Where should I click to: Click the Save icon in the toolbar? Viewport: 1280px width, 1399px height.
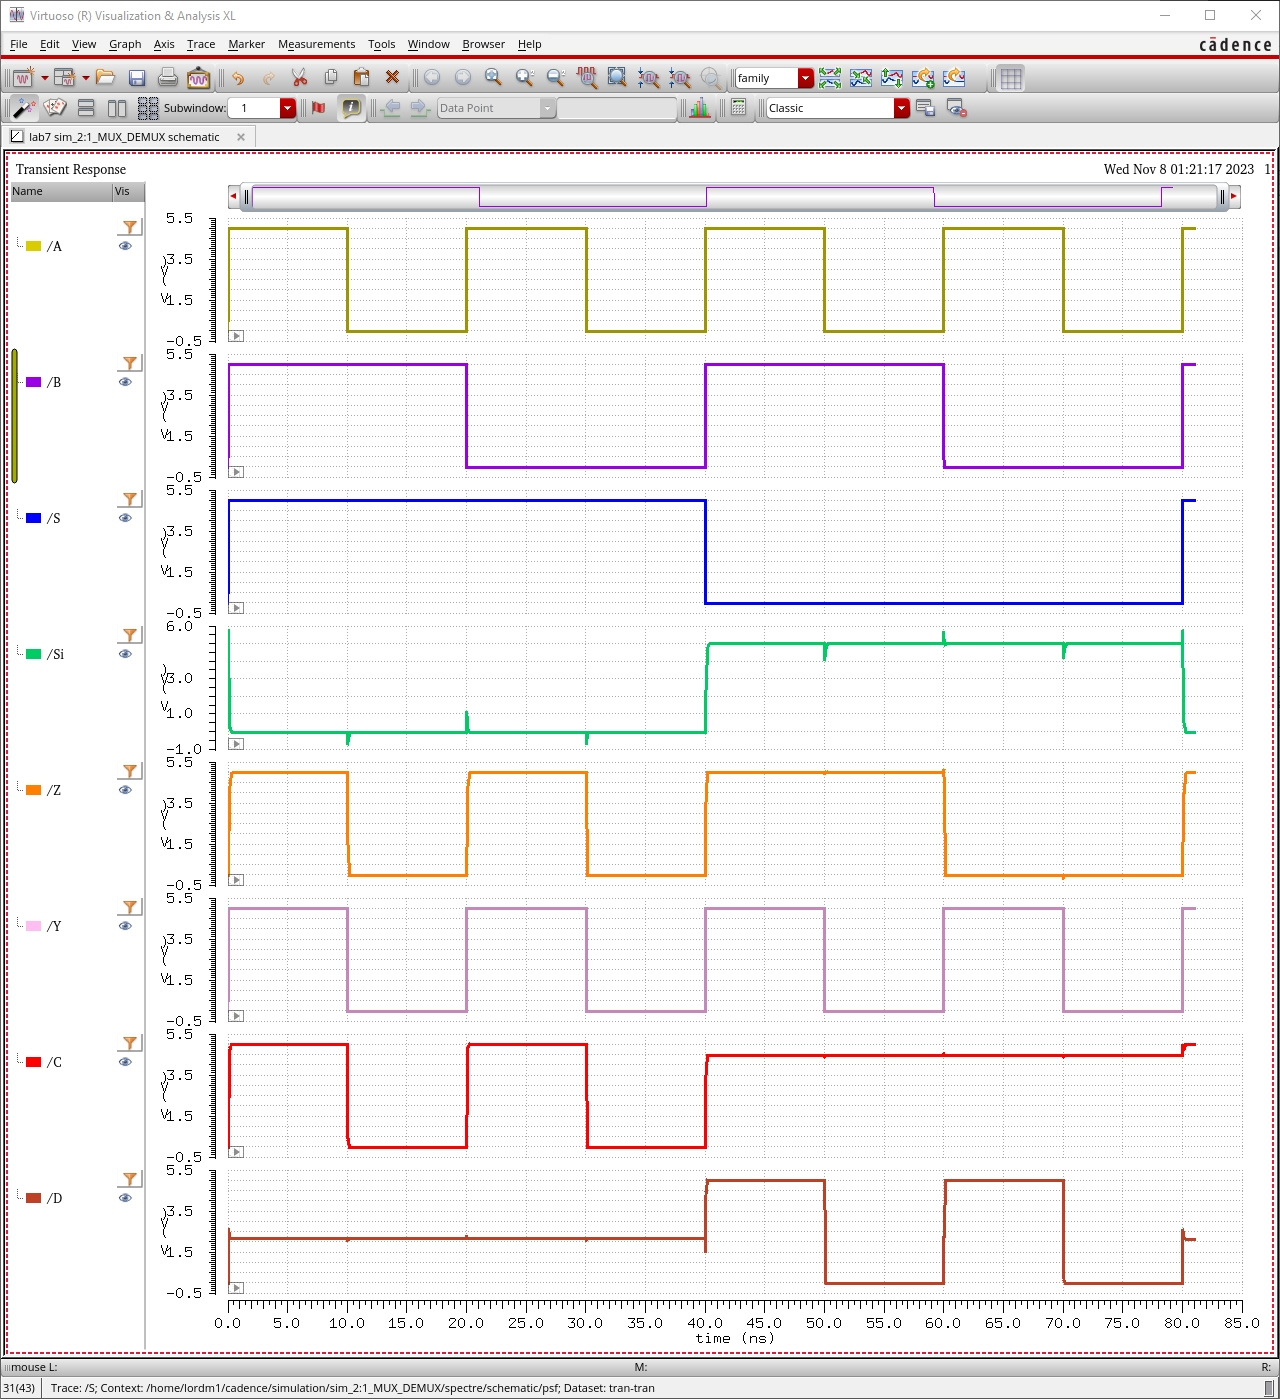point(137,78)
